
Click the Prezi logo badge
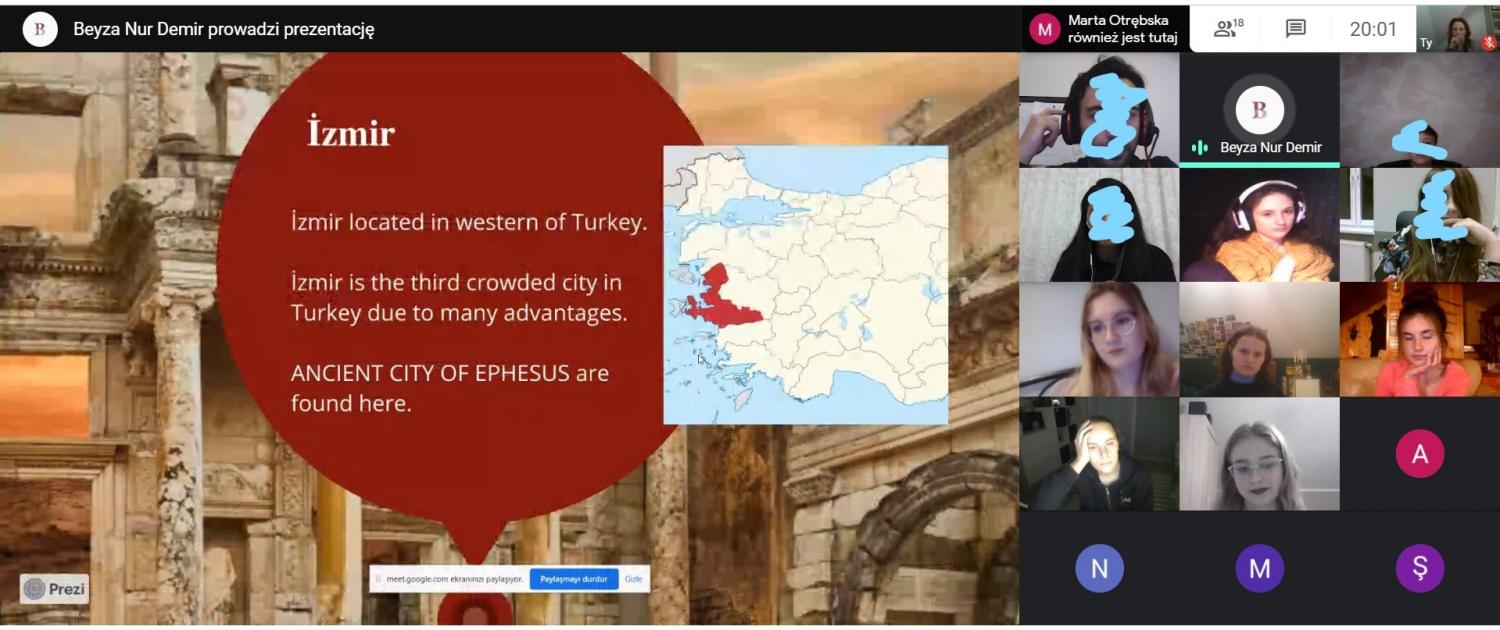click(x=55, y=589)
